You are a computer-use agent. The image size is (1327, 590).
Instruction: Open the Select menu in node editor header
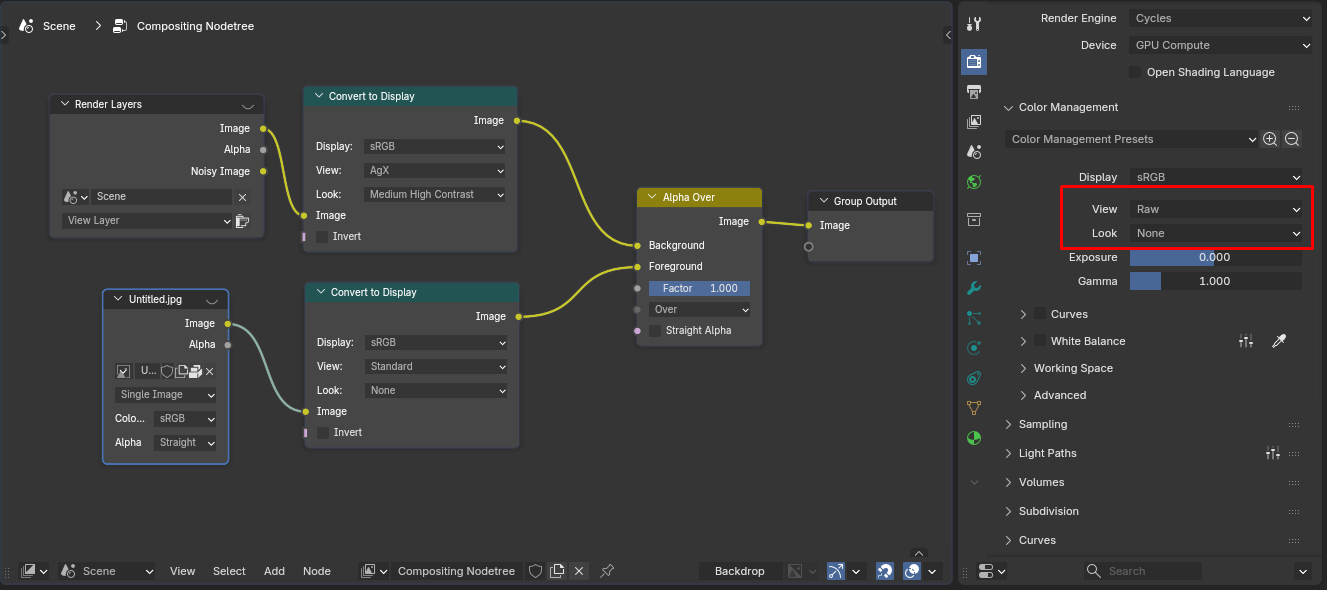click(229, 571)
